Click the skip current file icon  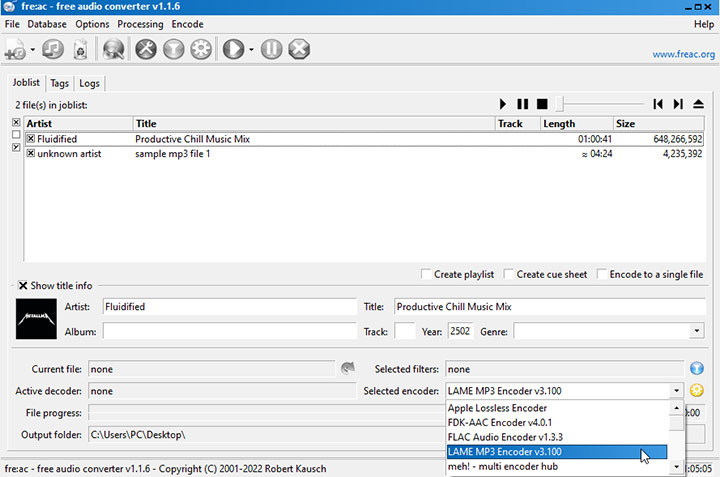[348, 368]
